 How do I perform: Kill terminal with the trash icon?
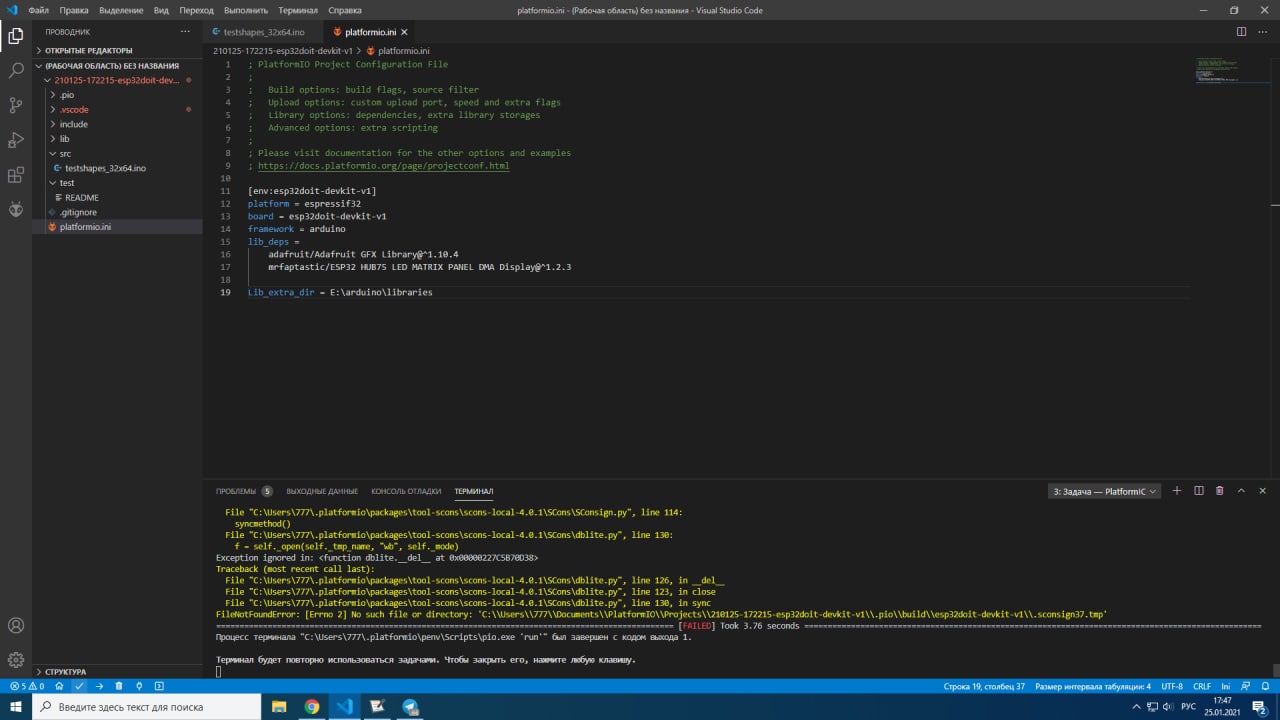(x=1219, y=491)
